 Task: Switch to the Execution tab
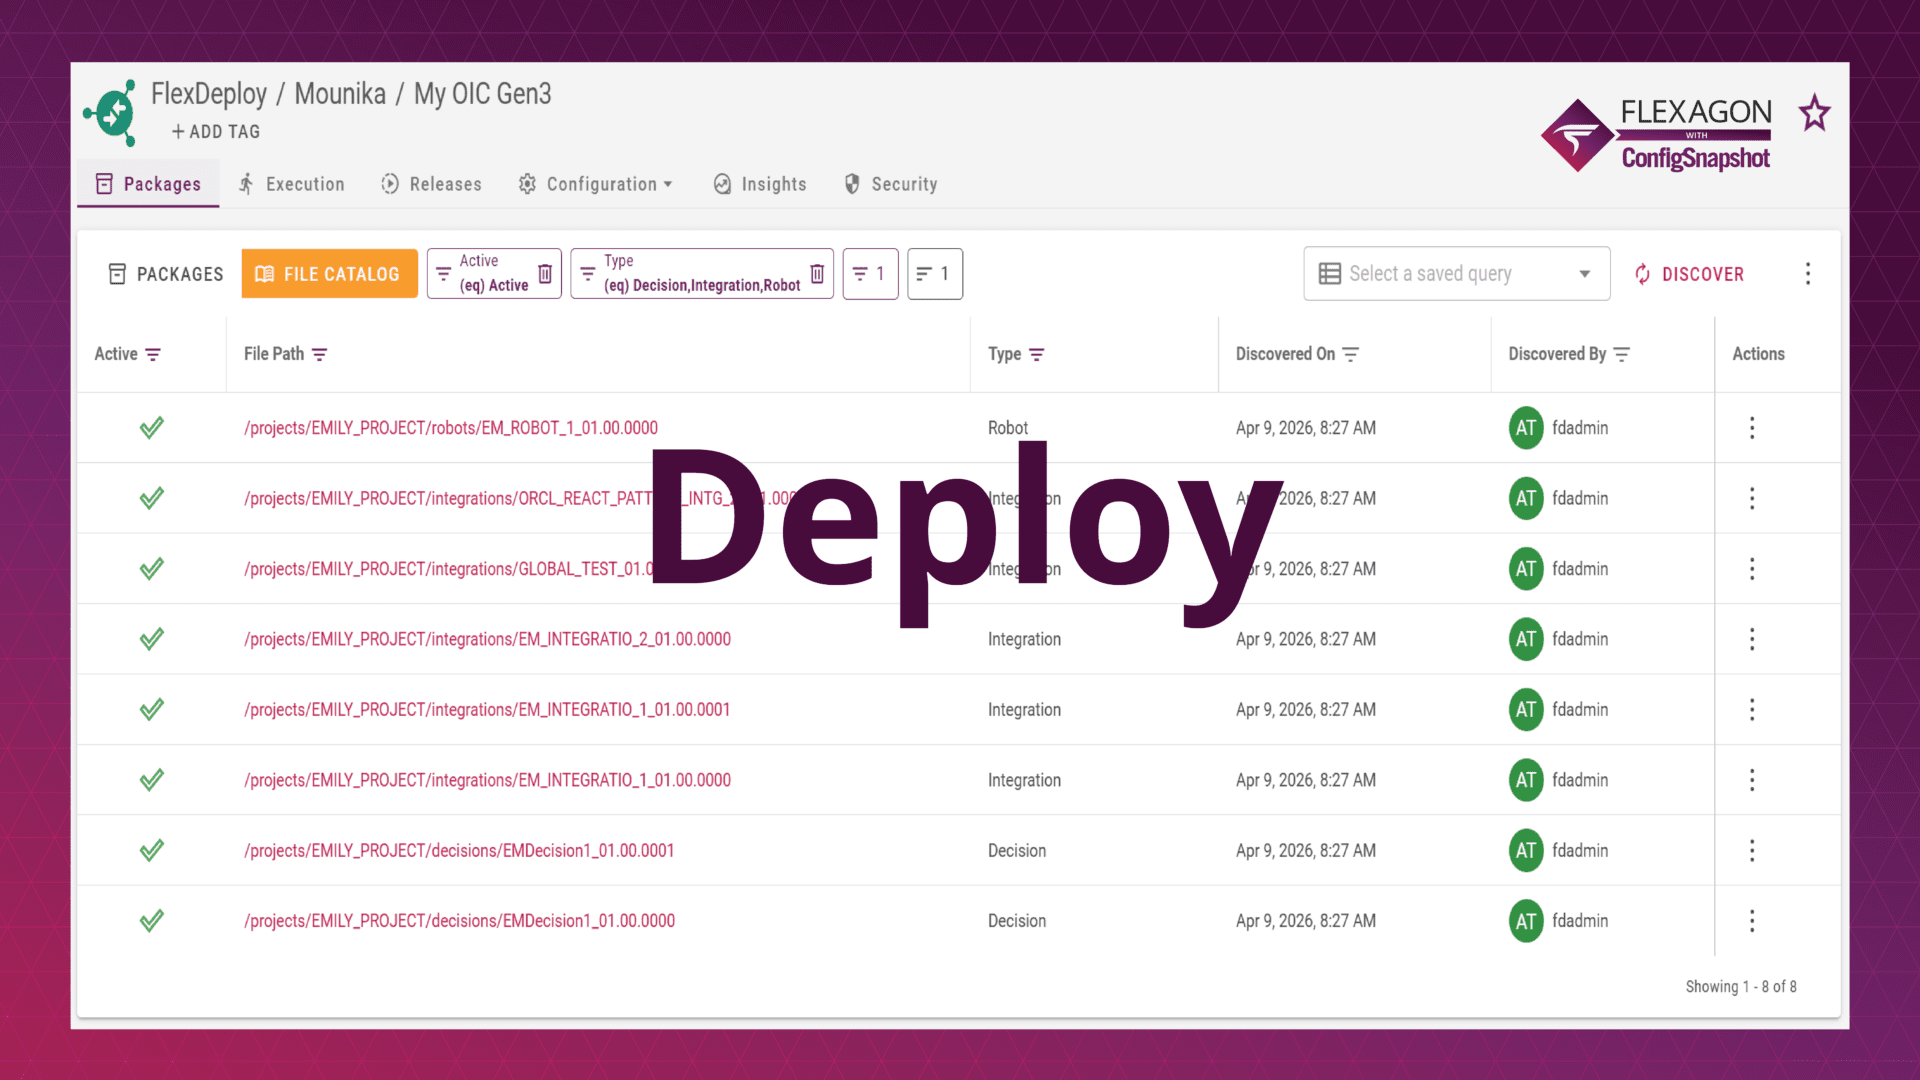tap(291, 184)
